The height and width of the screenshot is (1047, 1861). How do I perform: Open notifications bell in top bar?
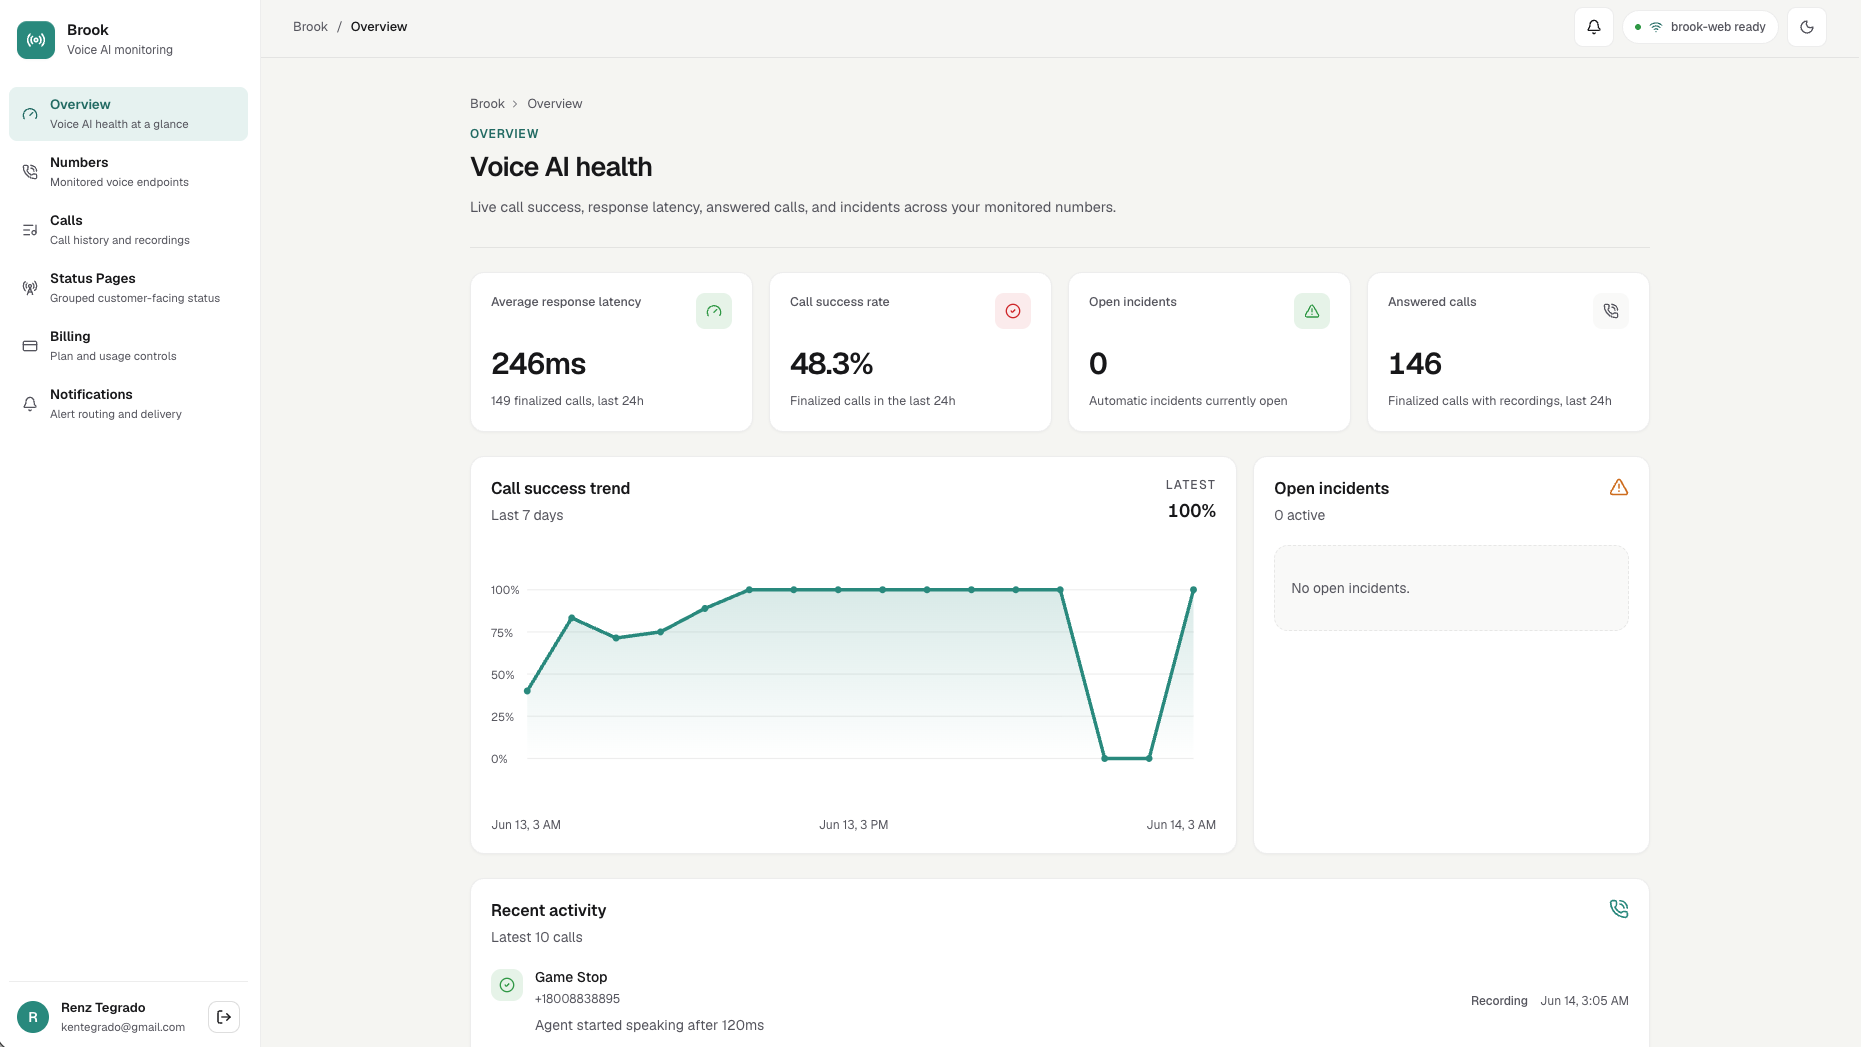coord(1594,27)
